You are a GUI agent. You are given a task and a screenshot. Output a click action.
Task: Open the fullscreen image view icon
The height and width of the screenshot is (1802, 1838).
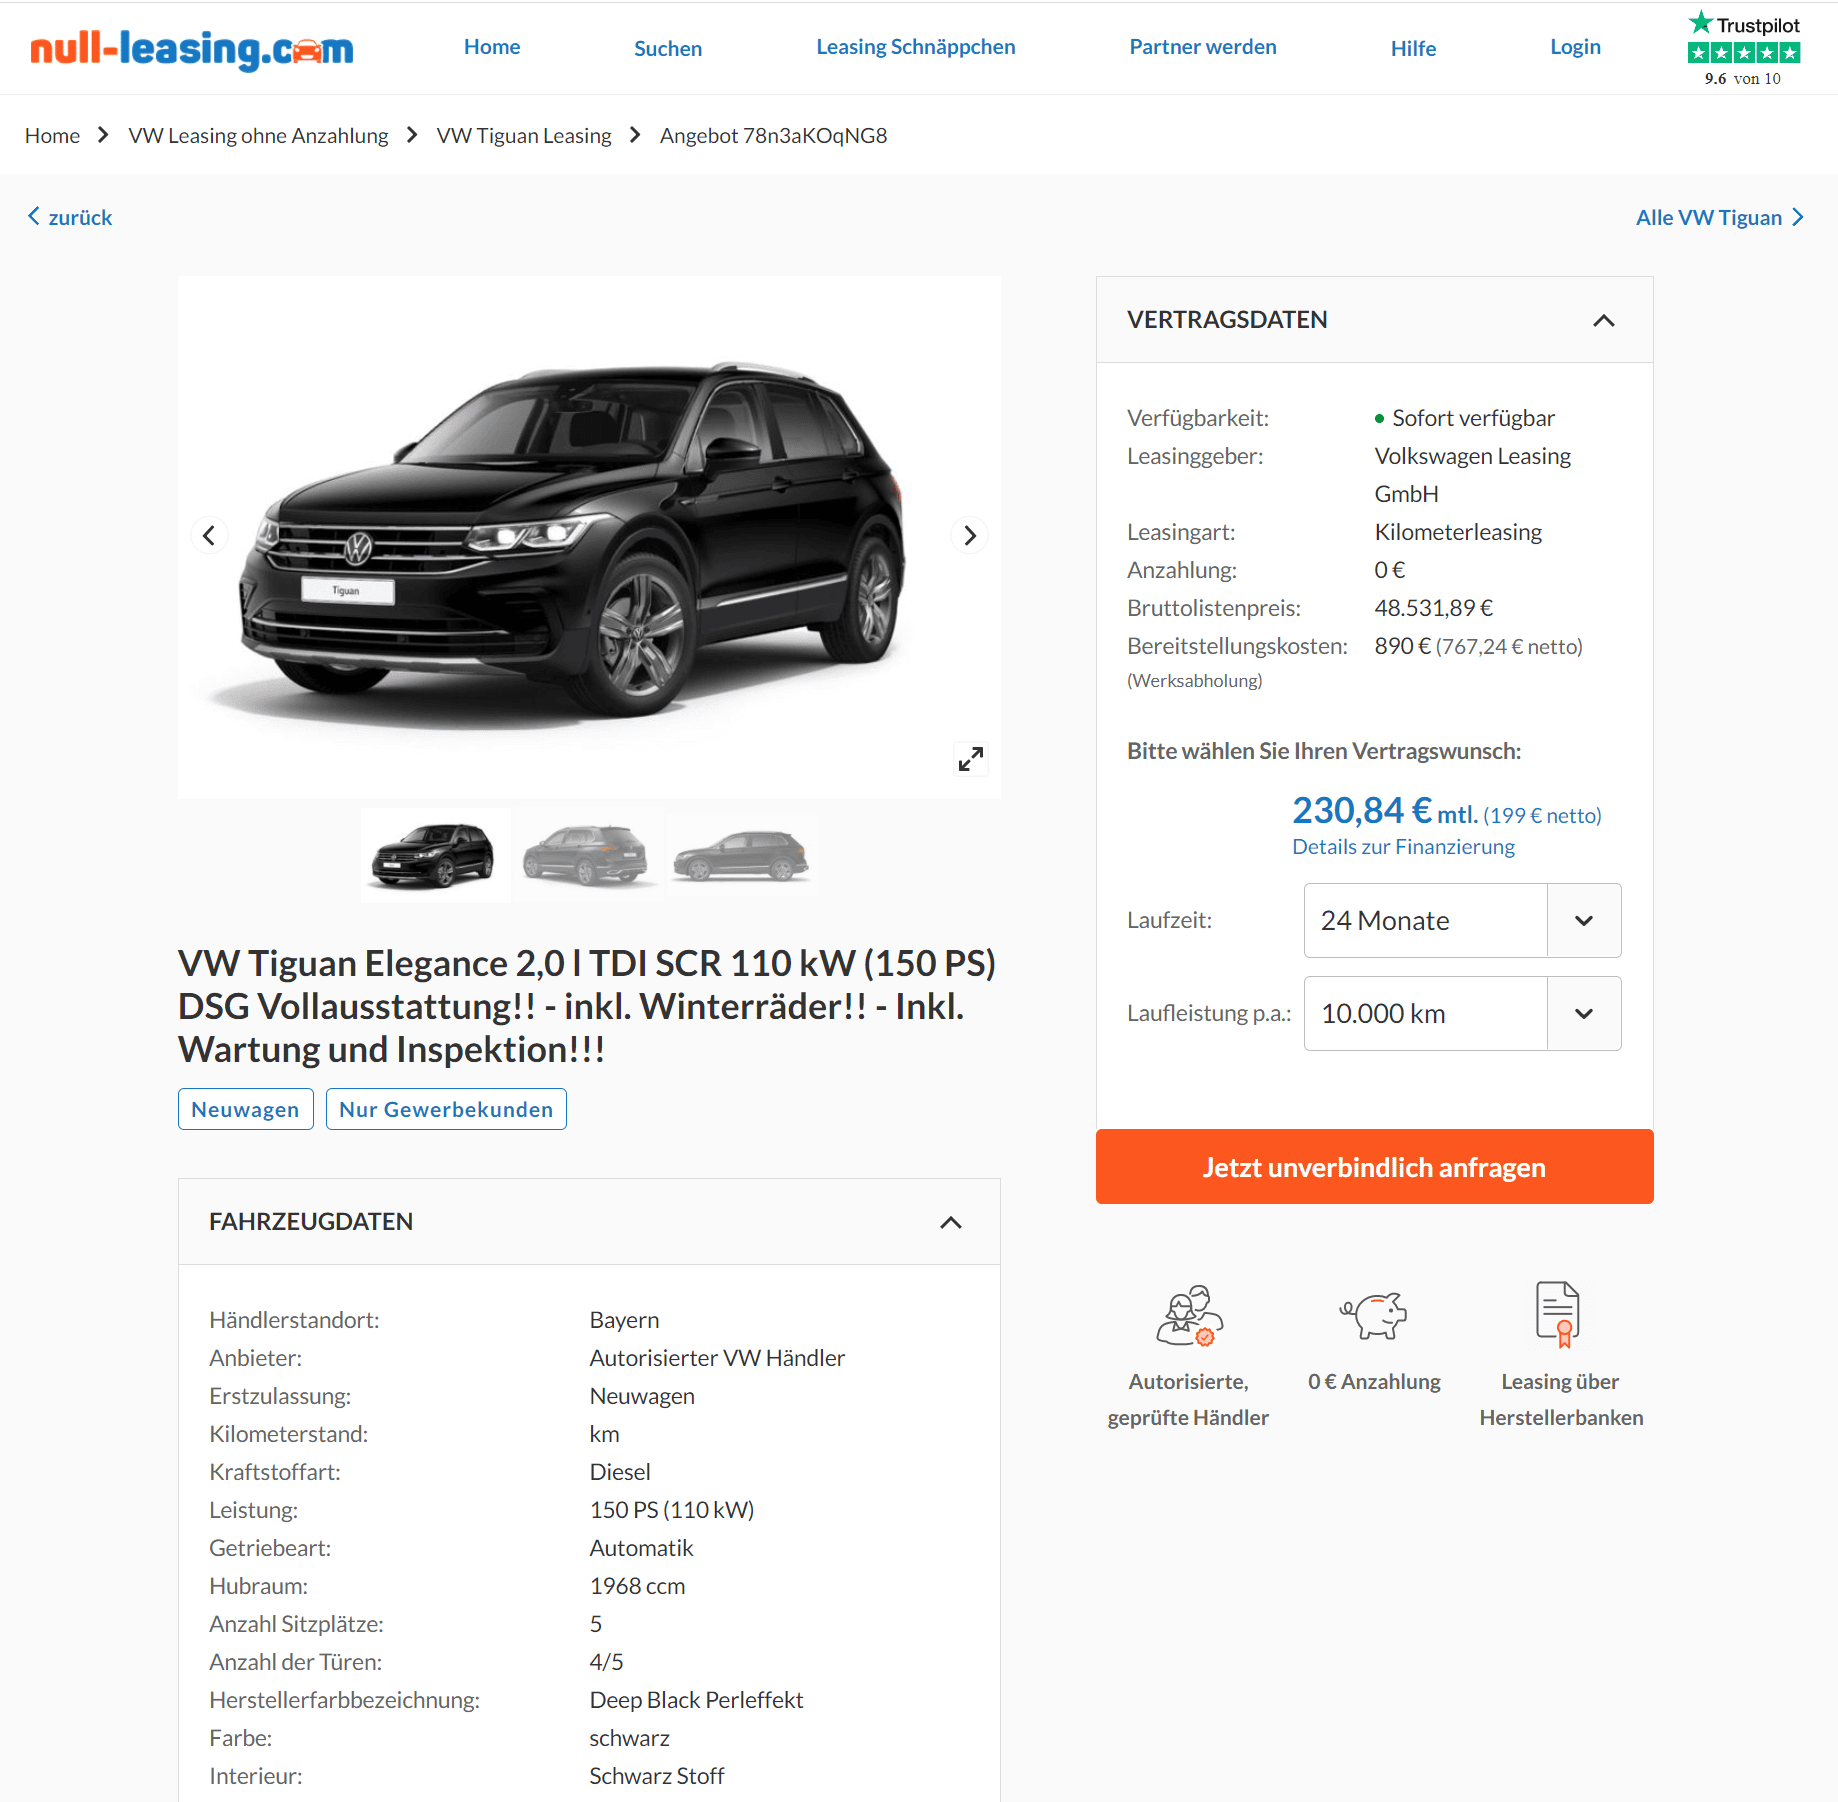coord(970,759)
